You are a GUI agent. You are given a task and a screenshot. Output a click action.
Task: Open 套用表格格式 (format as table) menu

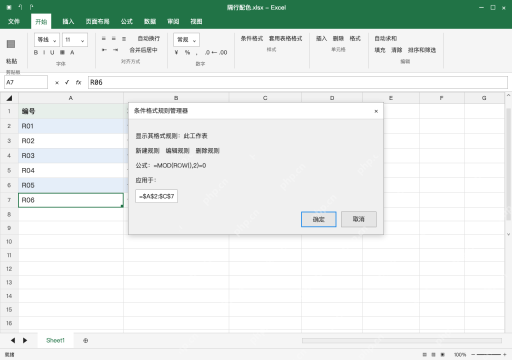[x=286, y=39]
